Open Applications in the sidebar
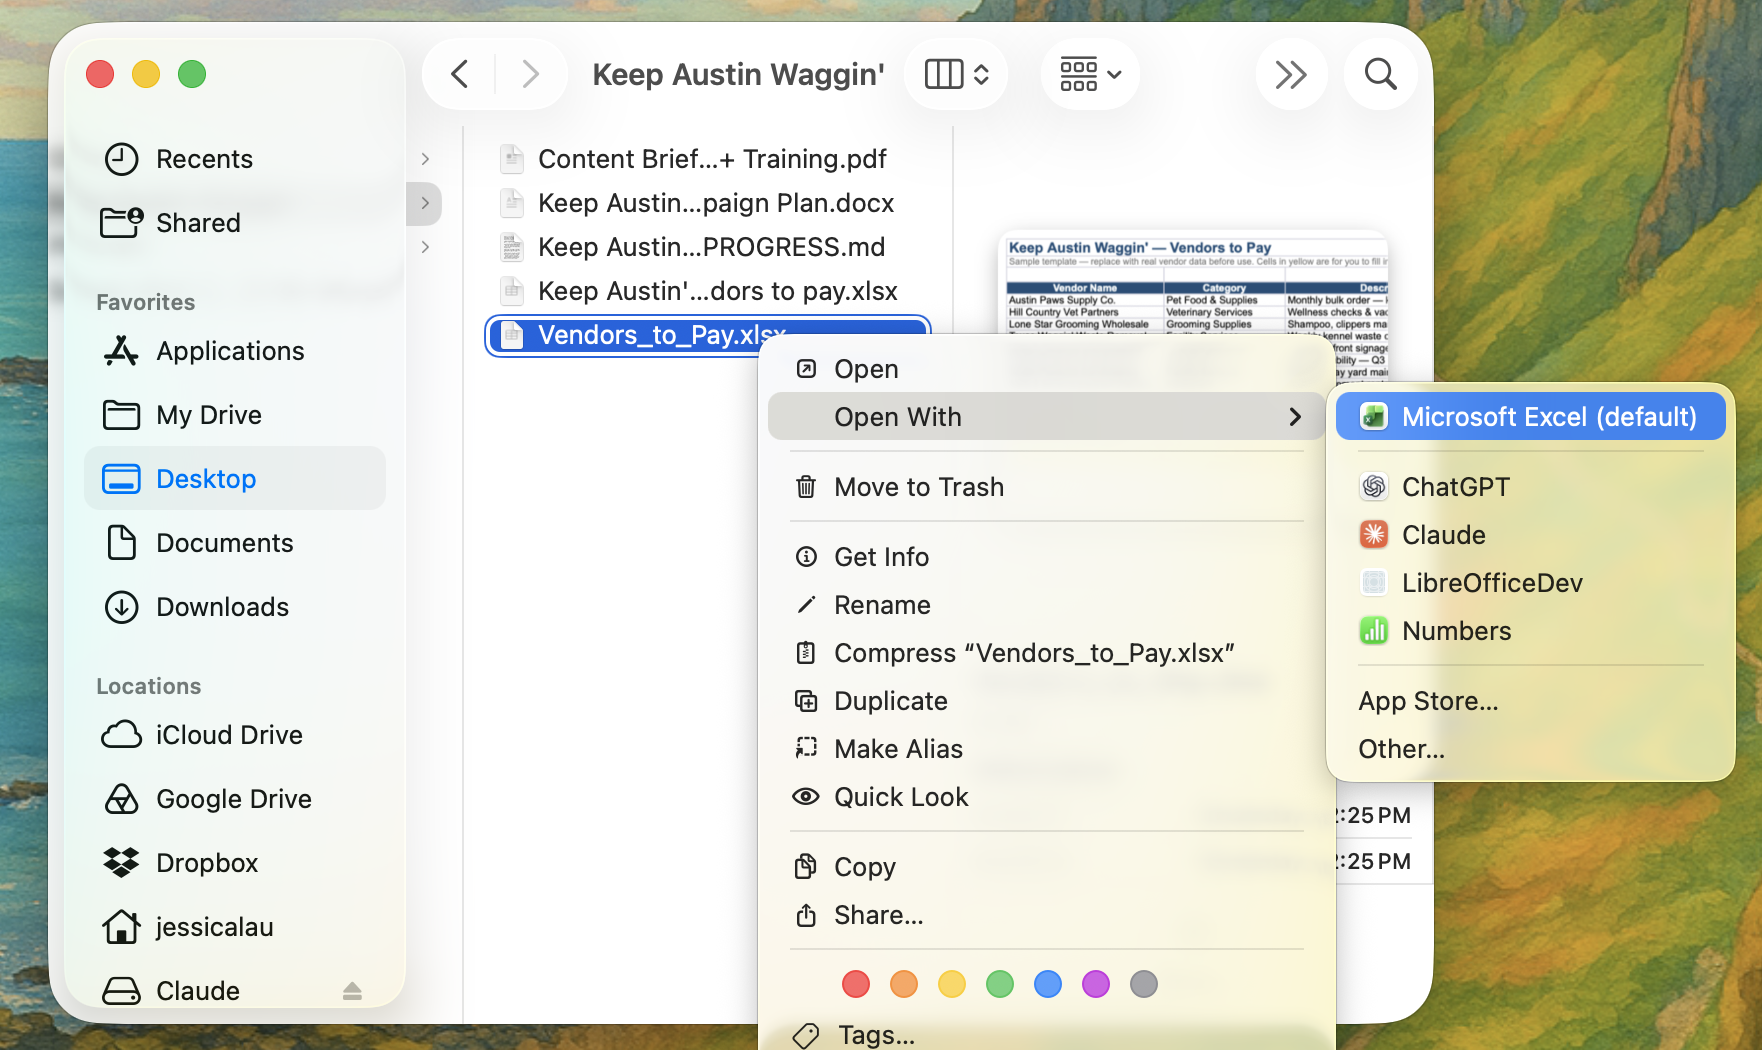Screen dimensions: 1762x1050 235,351
